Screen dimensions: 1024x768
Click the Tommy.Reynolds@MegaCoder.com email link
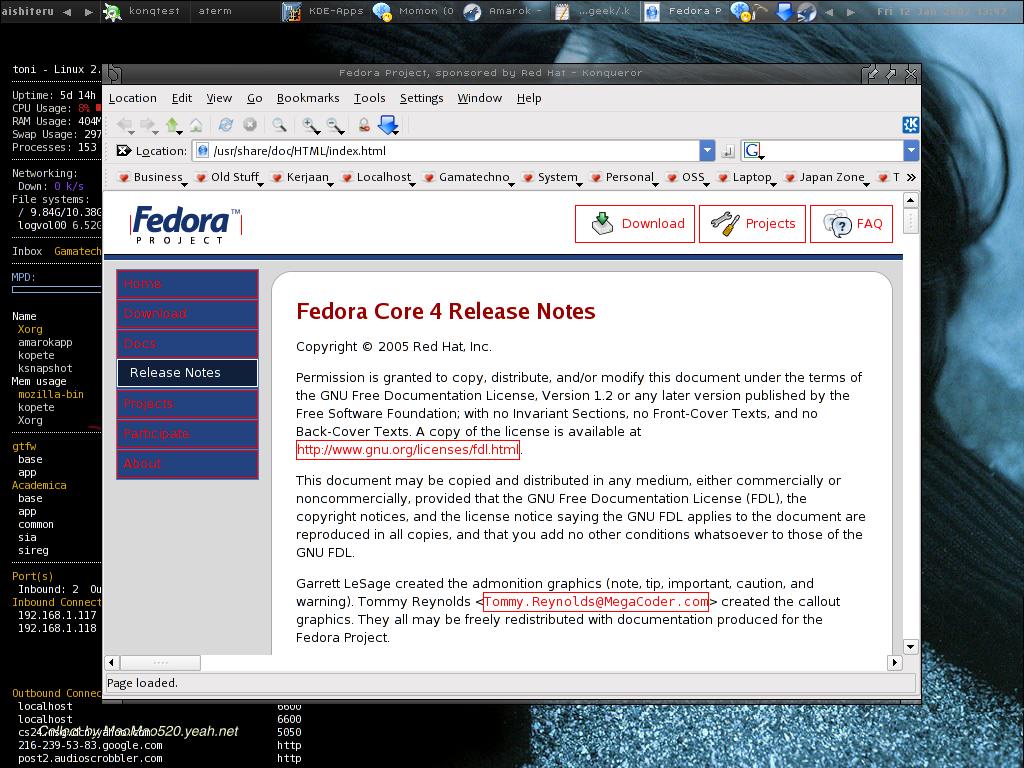pos(596,601)
